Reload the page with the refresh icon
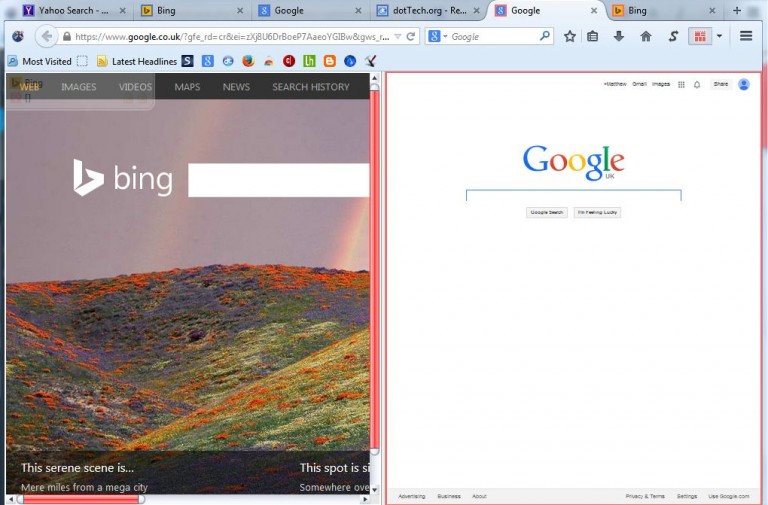 (x=411, y=36)
